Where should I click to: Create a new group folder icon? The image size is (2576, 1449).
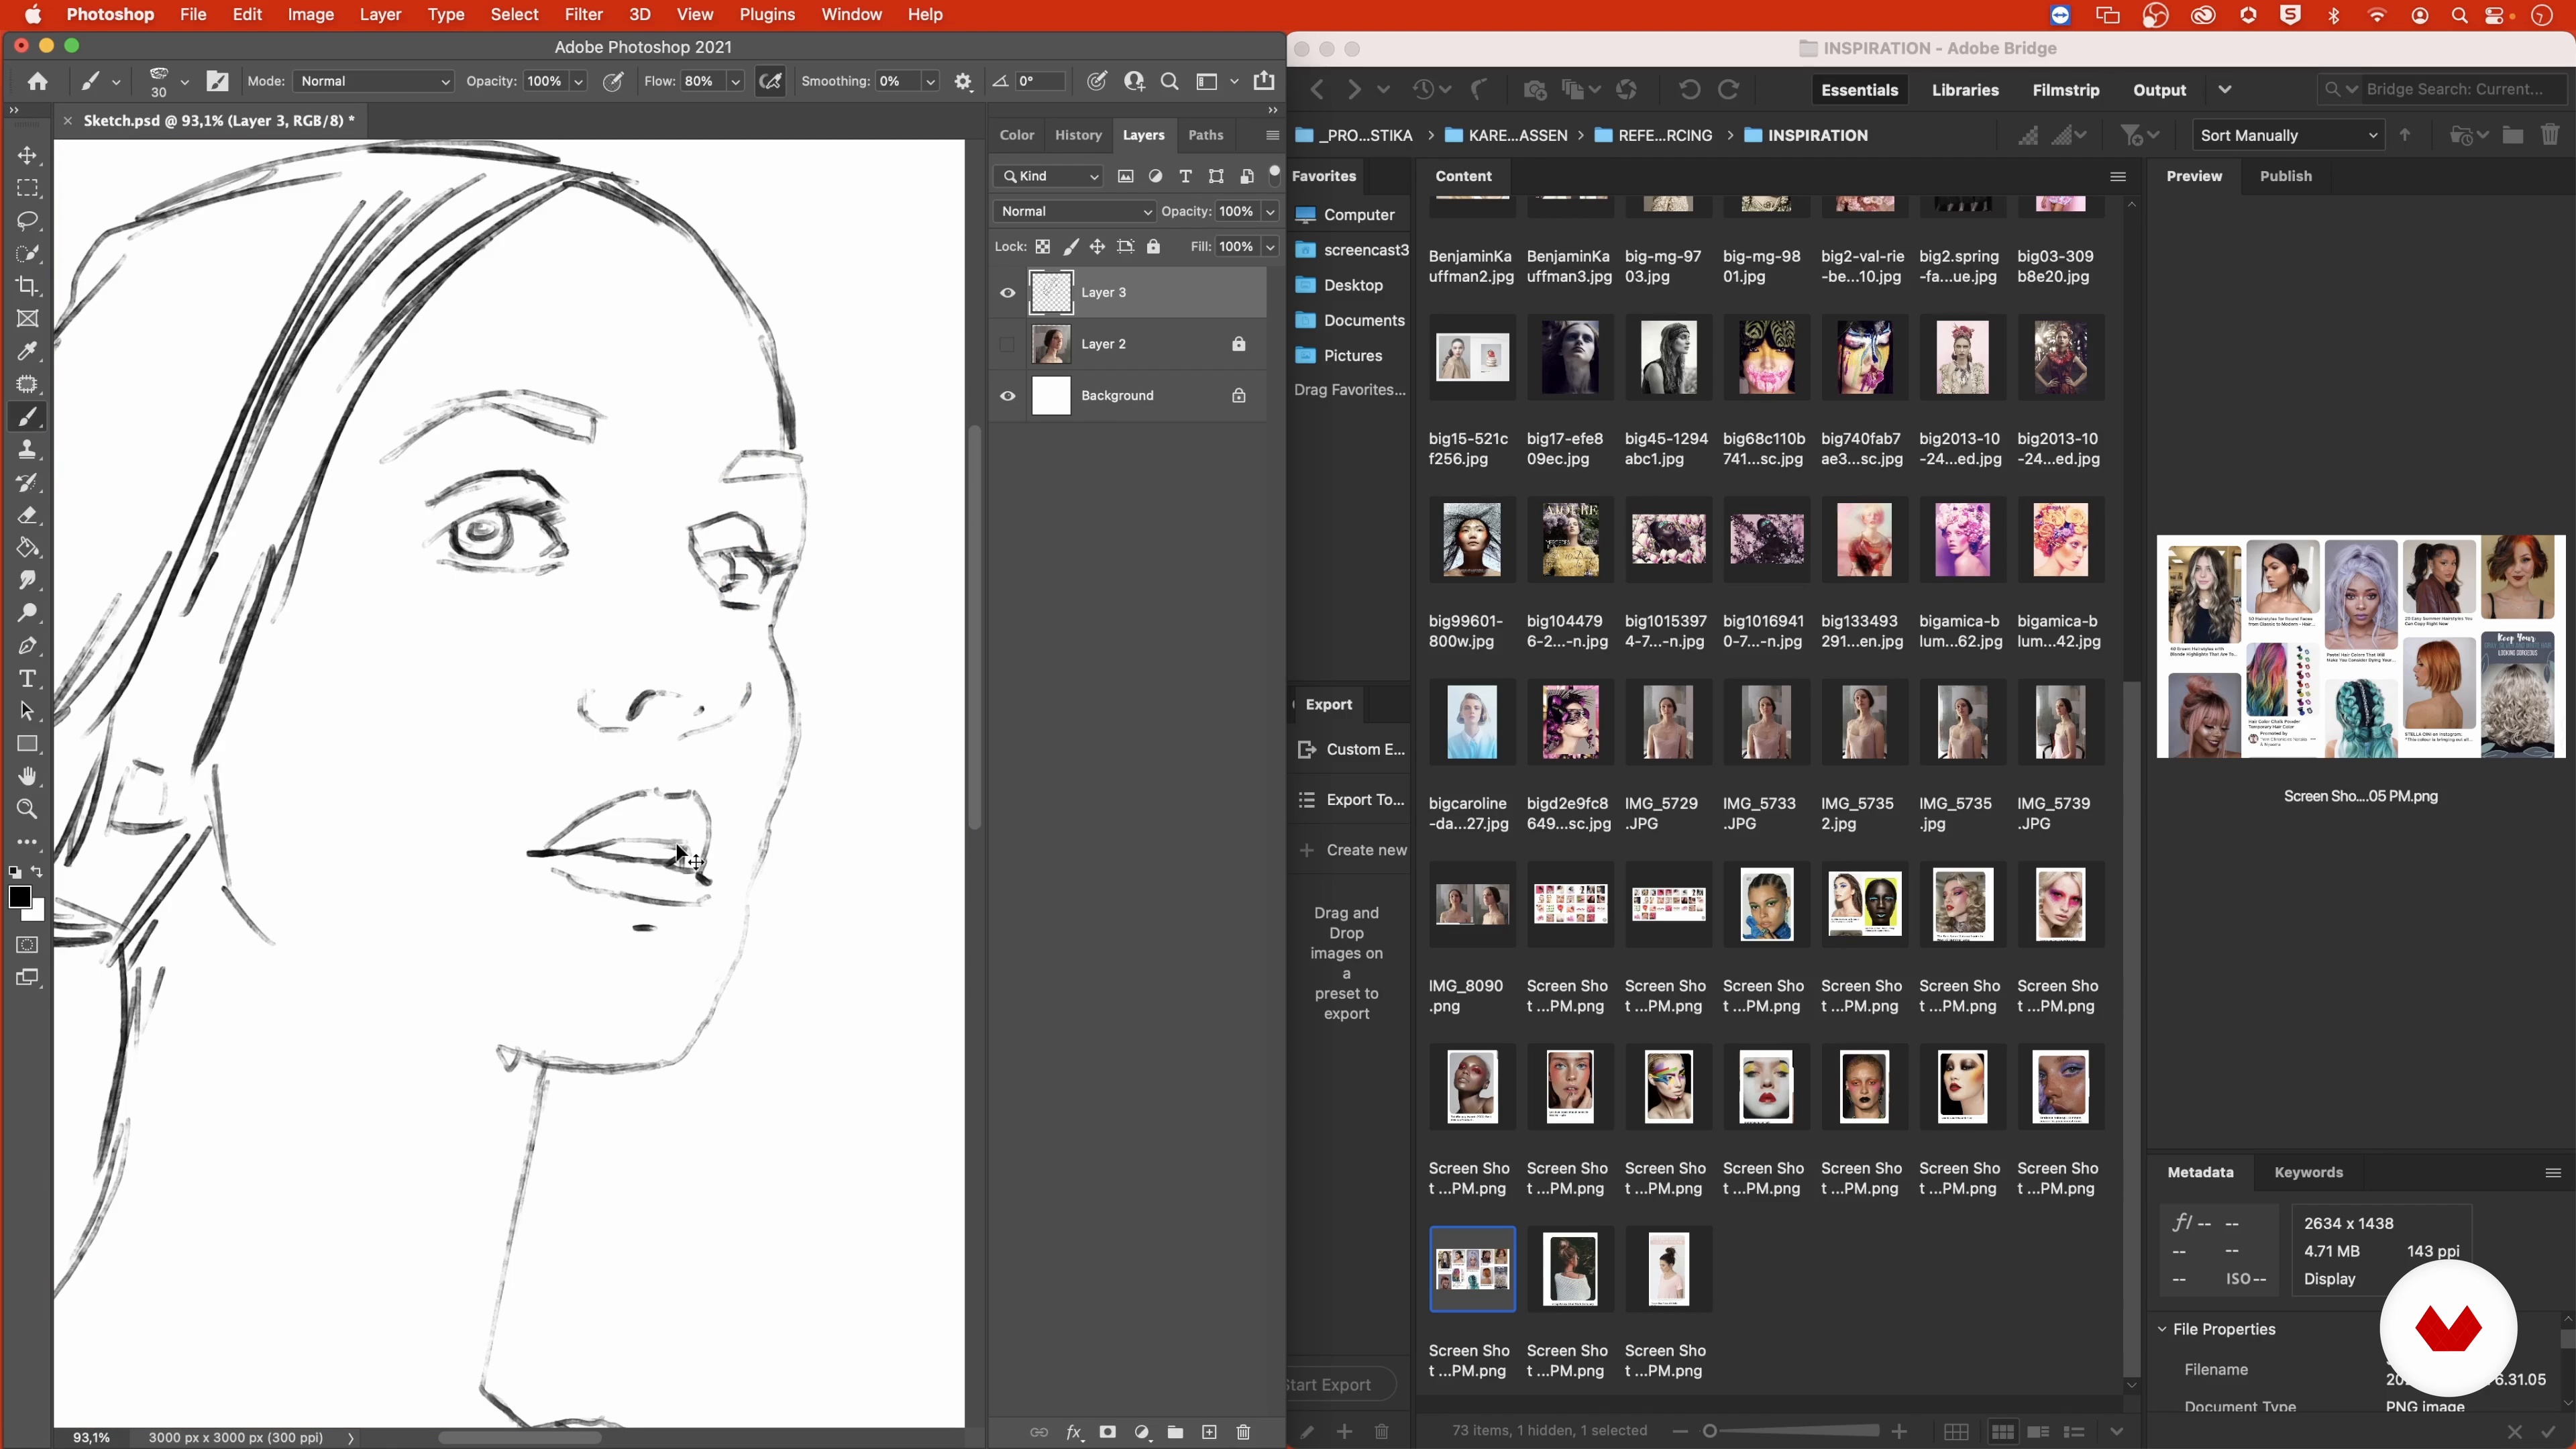click(x=1175, y=1433)
